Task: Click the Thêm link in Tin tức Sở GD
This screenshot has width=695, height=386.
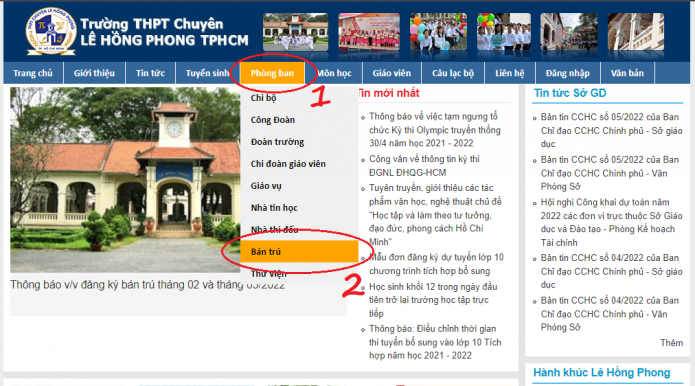Action: coord(672,343)
